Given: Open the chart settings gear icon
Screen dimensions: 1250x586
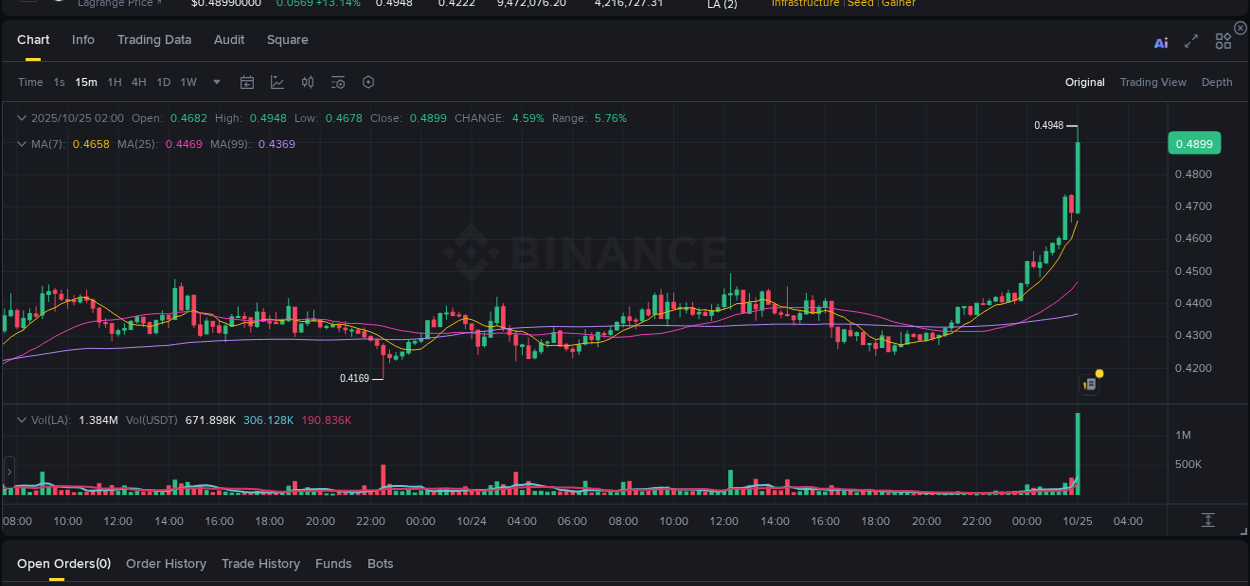Looking at the screenshot, I should [x=368, y=82].
